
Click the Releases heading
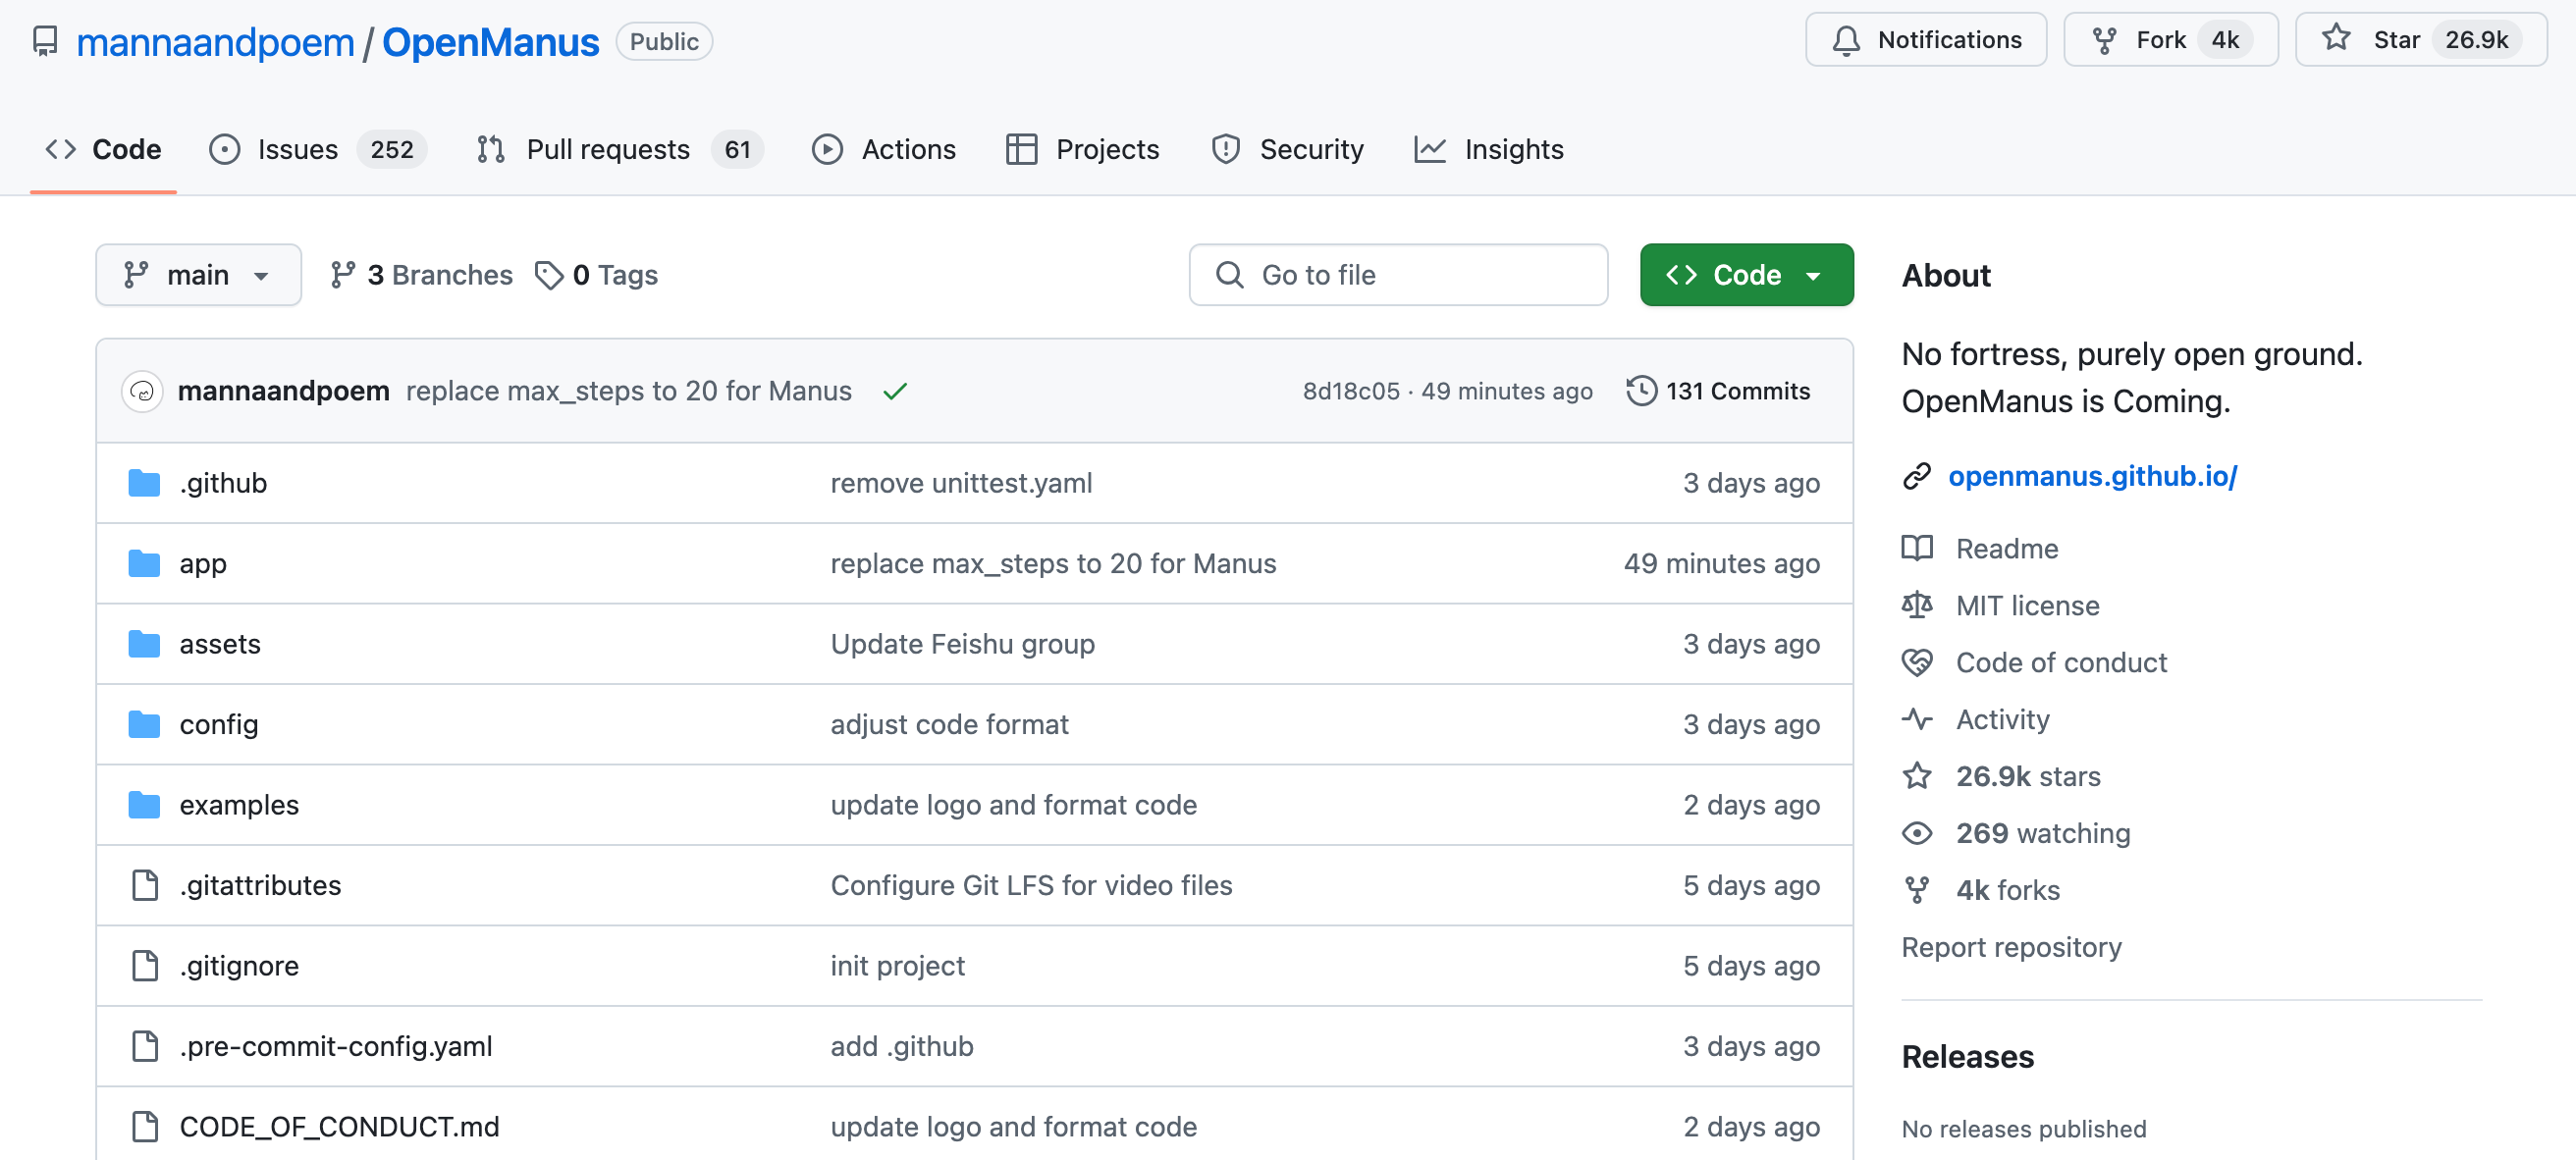[1967, 1057]
